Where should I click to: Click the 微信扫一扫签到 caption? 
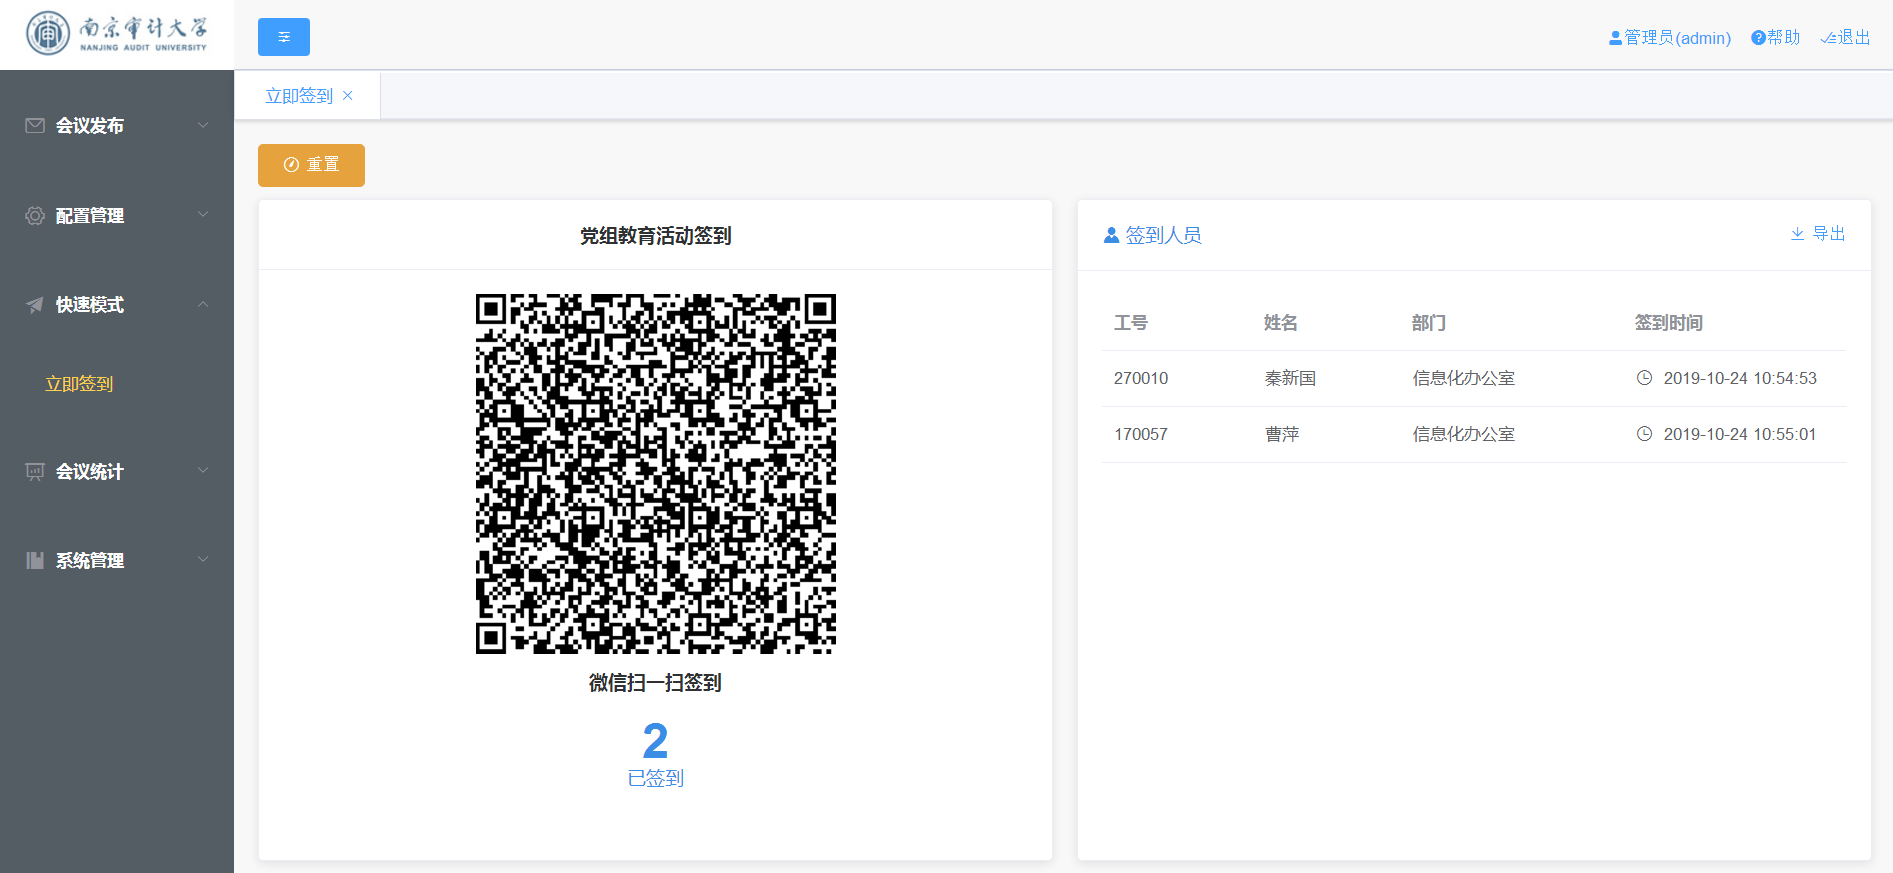[655, 683]
